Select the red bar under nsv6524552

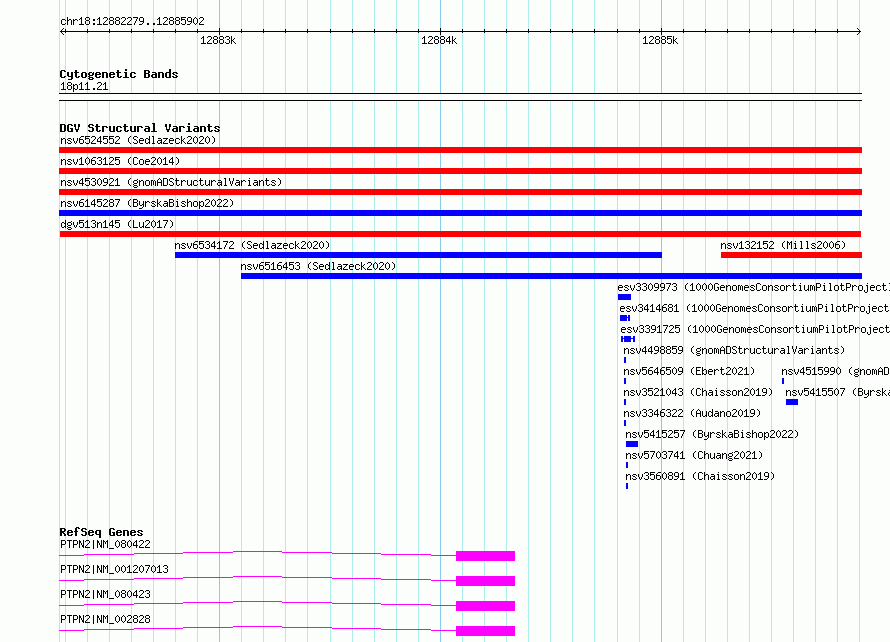[460, 150]
